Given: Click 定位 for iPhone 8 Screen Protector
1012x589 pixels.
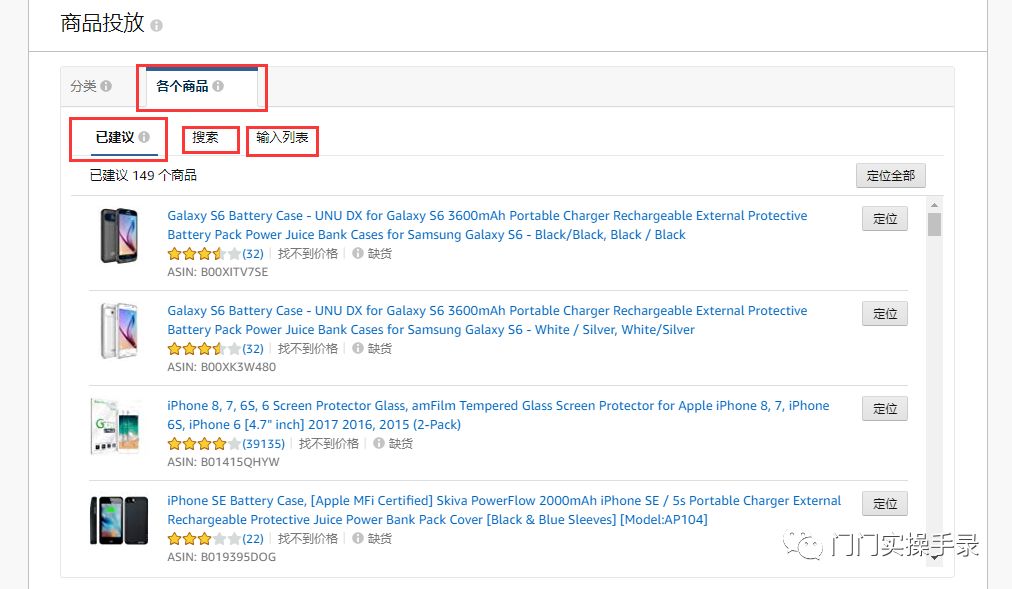Looking at the screenshot, I should click(x=885, y=409).
